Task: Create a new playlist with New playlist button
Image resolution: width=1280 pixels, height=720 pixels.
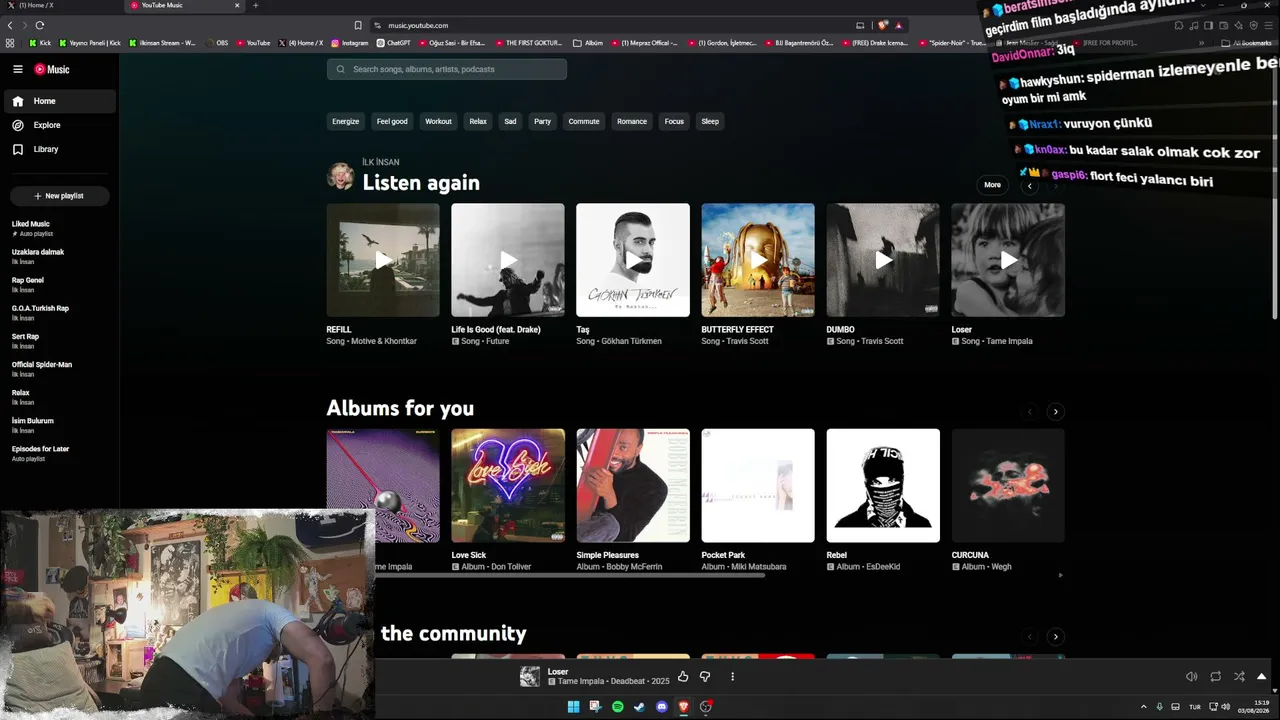Action: coord(59,196)
